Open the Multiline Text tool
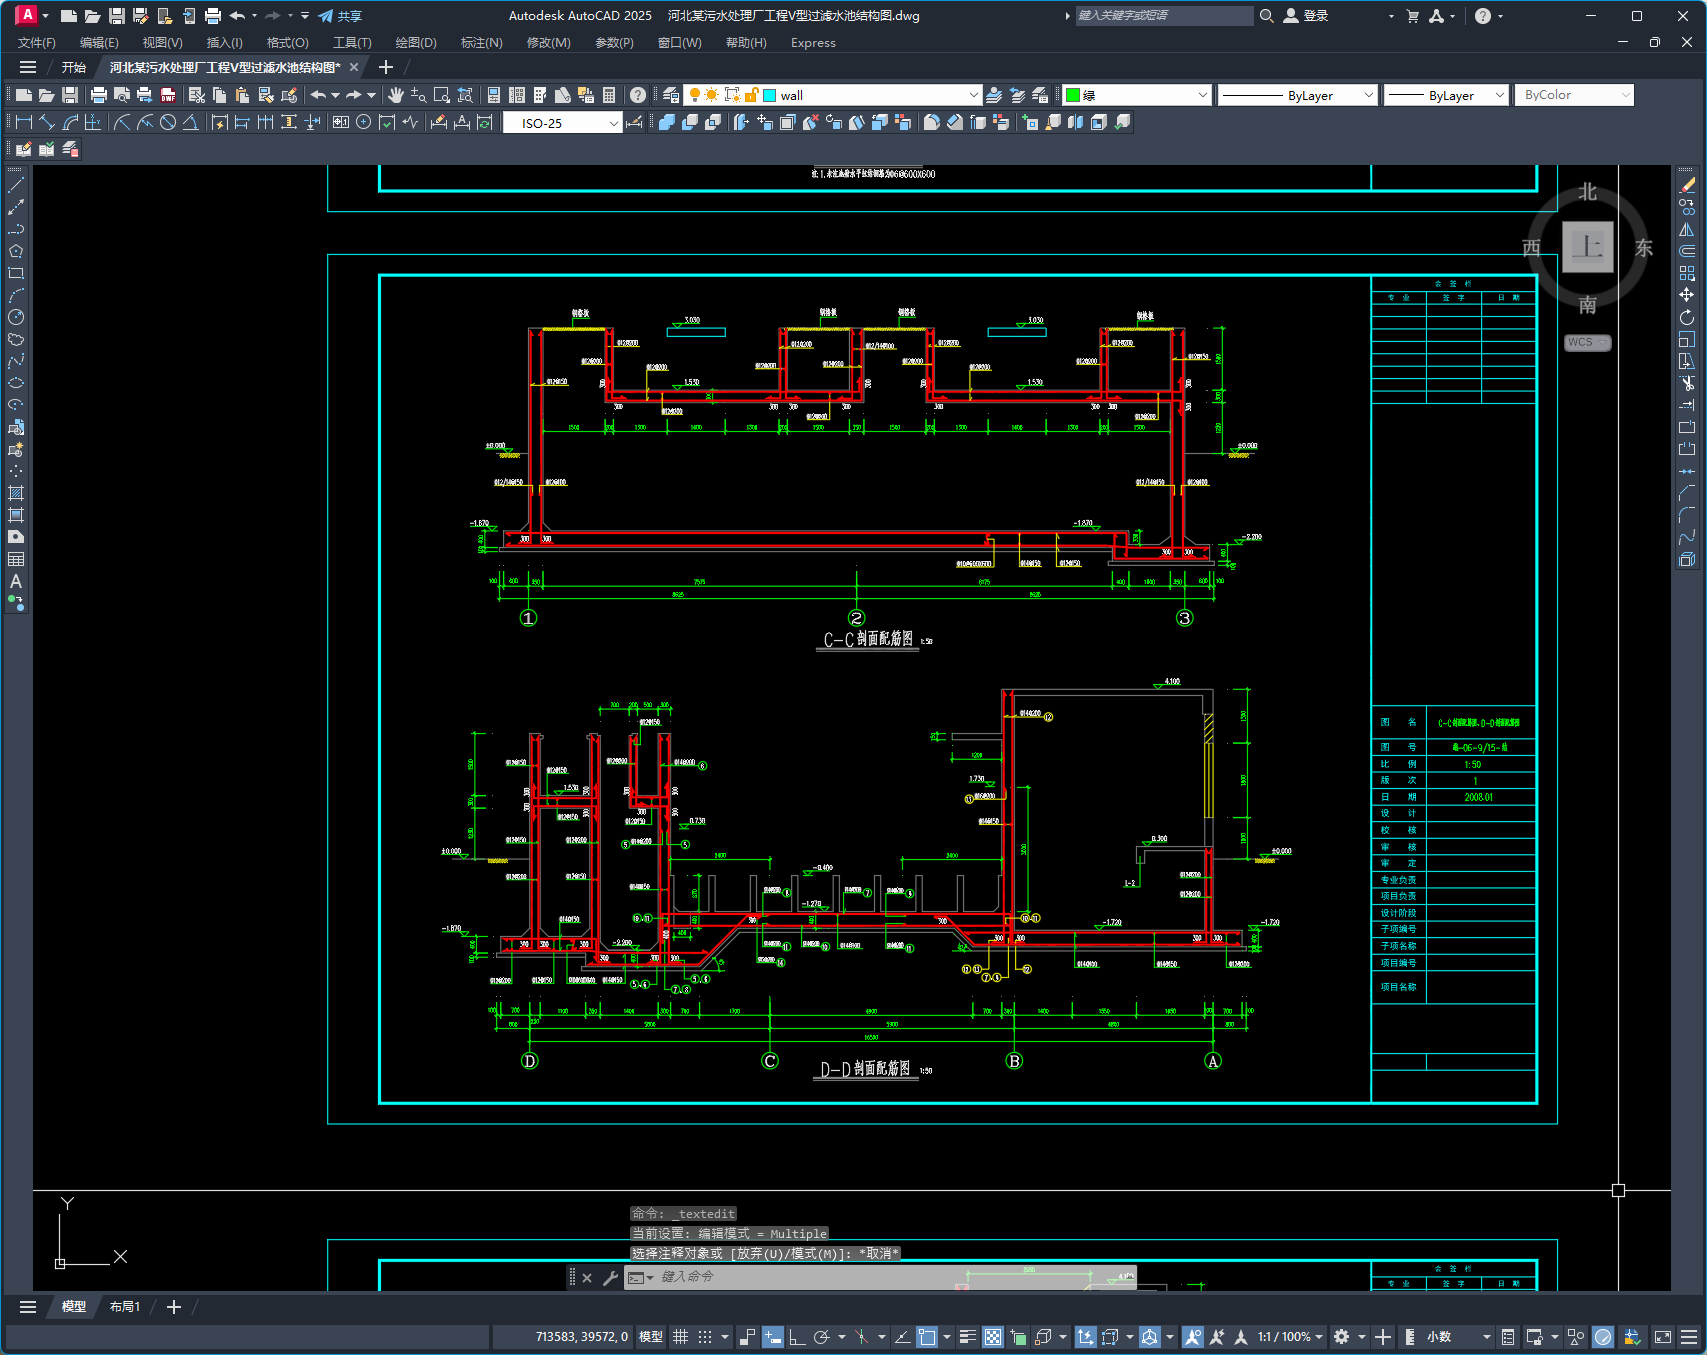Screen dimensions: 1707x1355 [16, 581]
